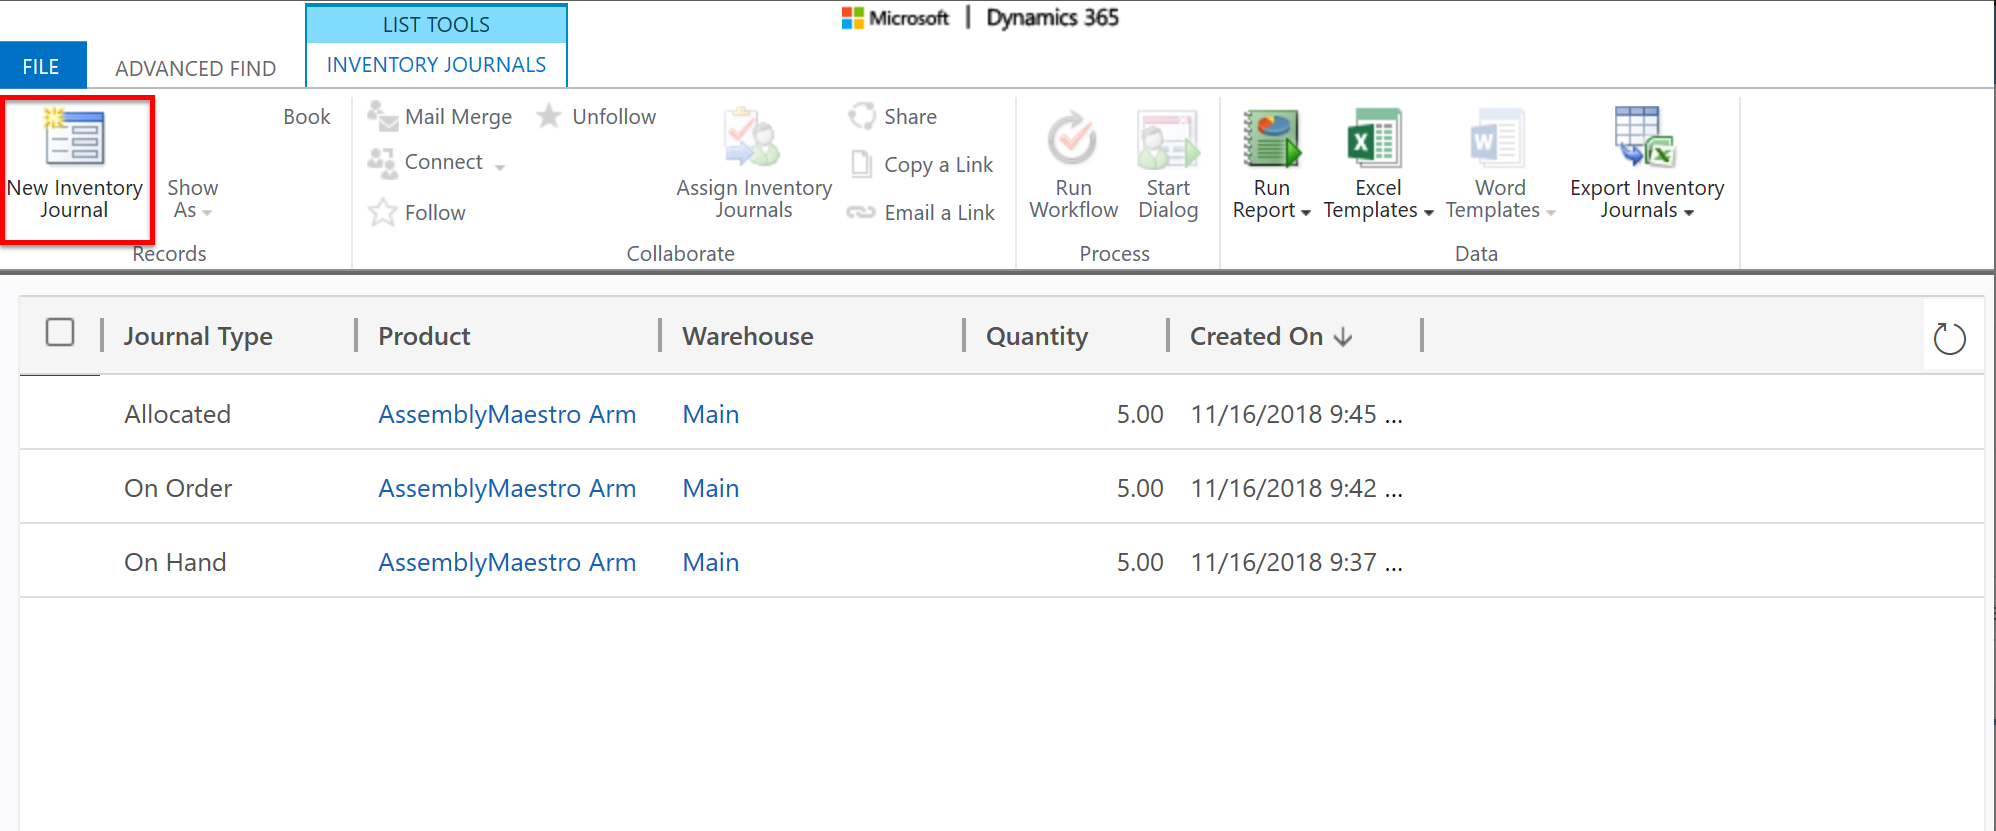This screenshot has height=831, width=1996.
Task: Open the Main warehouse link in the On Hand row
Action: pyautogui.click(x=711, y=562)
